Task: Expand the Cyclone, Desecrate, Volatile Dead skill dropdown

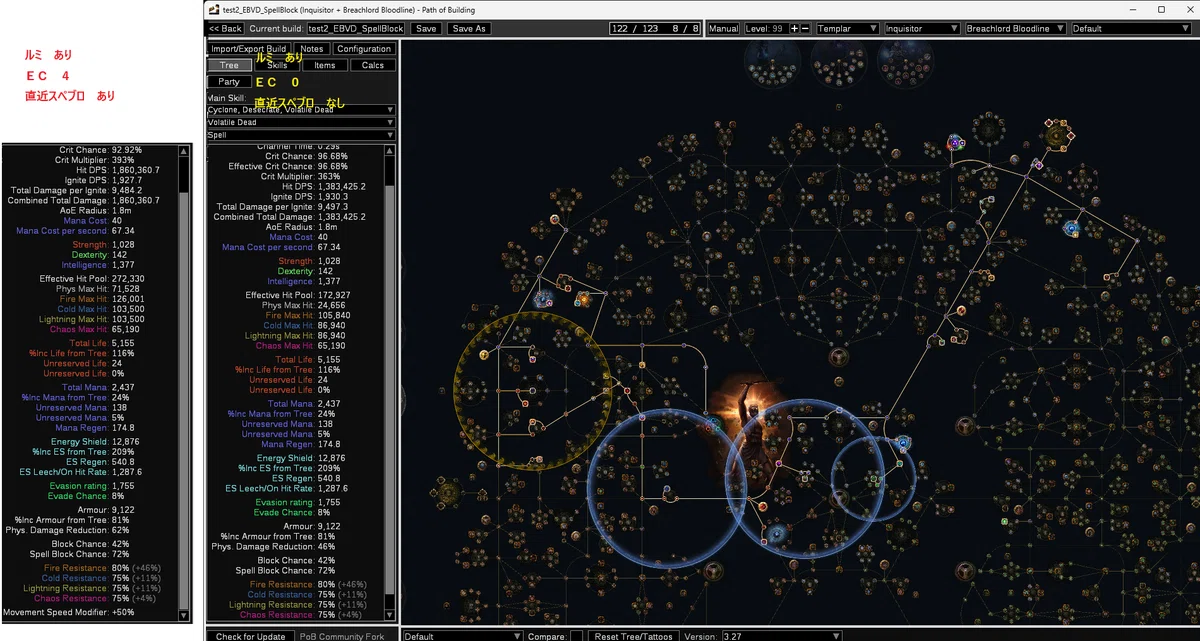Action: [301, 110]
